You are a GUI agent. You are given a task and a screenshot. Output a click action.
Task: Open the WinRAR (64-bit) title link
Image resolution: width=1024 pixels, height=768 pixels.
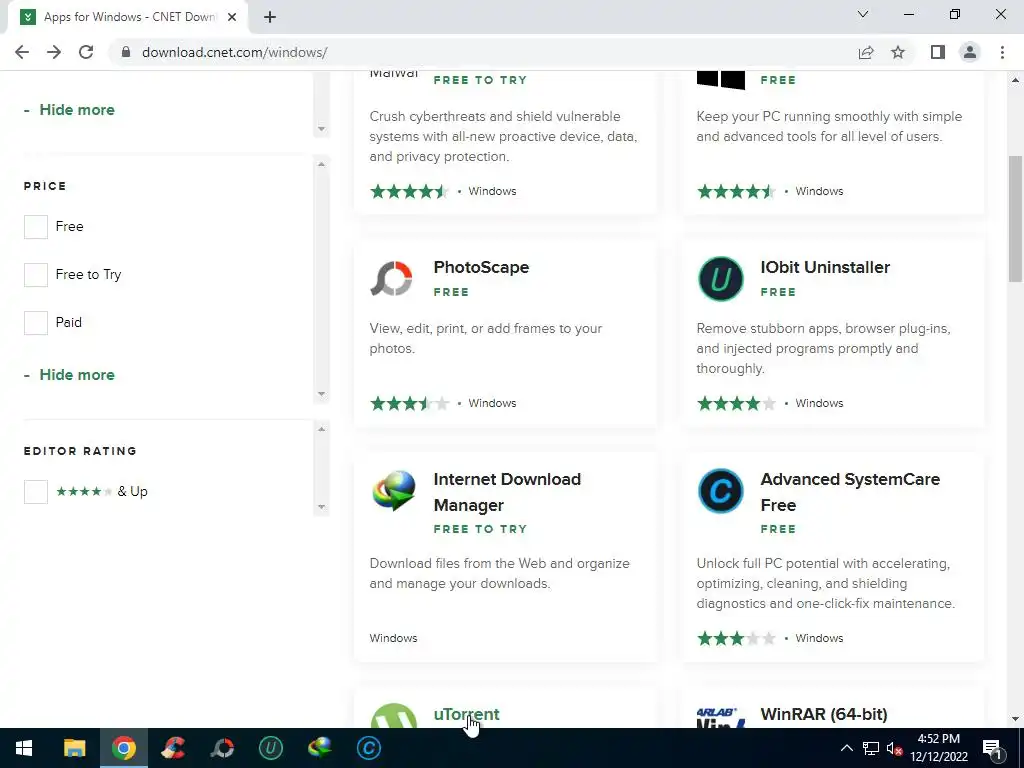coord(824,714)
